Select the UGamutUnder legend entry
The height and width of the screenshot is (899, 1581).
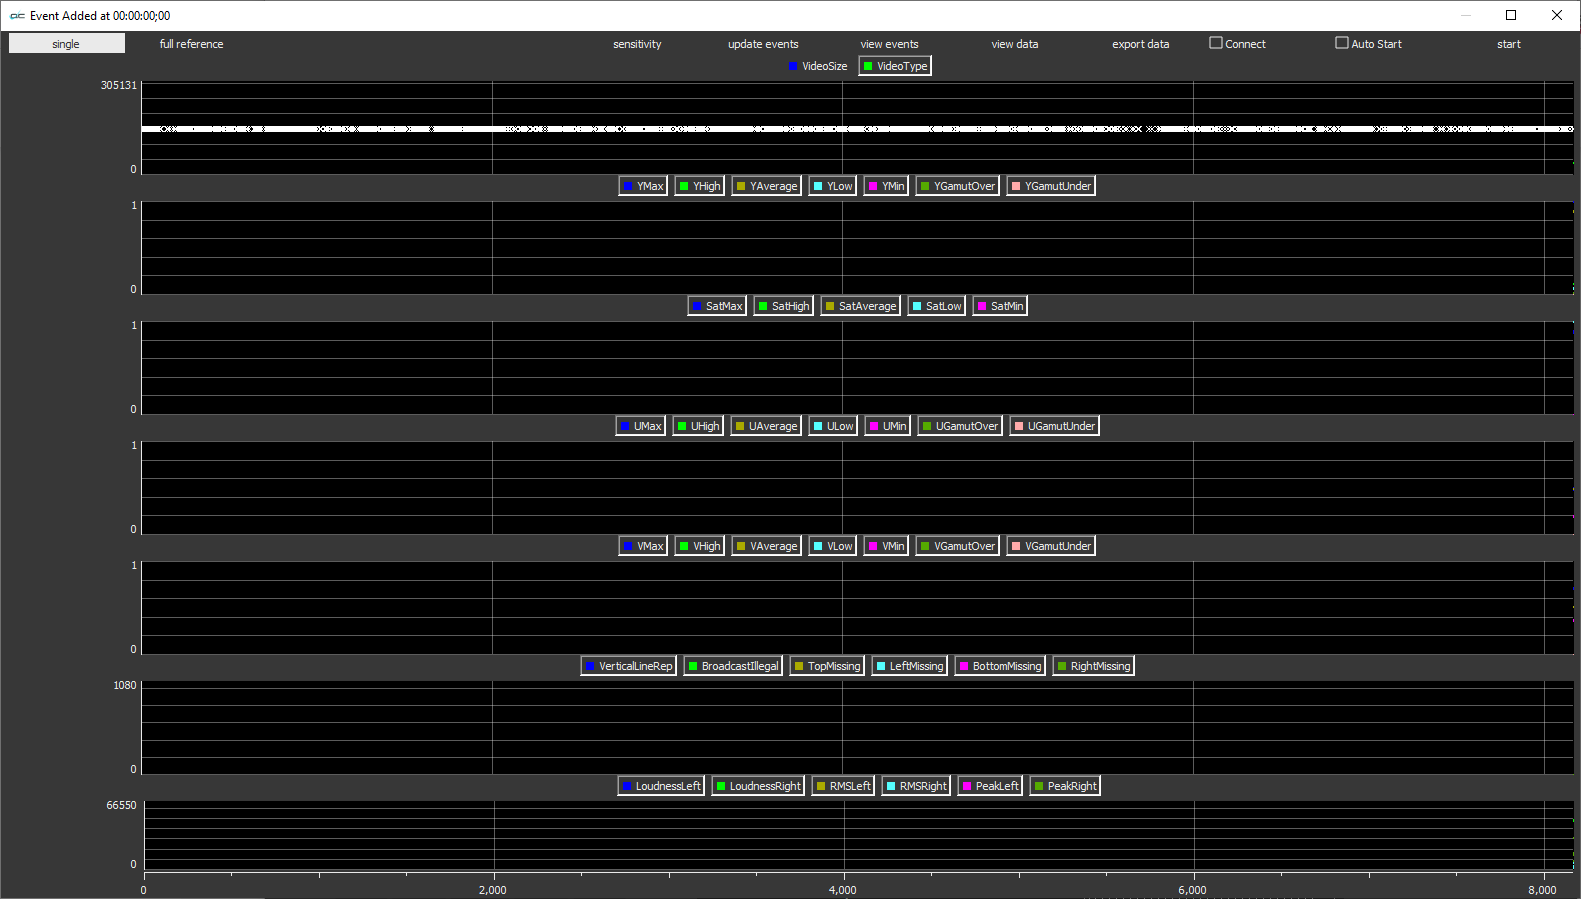coord(1054,426)
